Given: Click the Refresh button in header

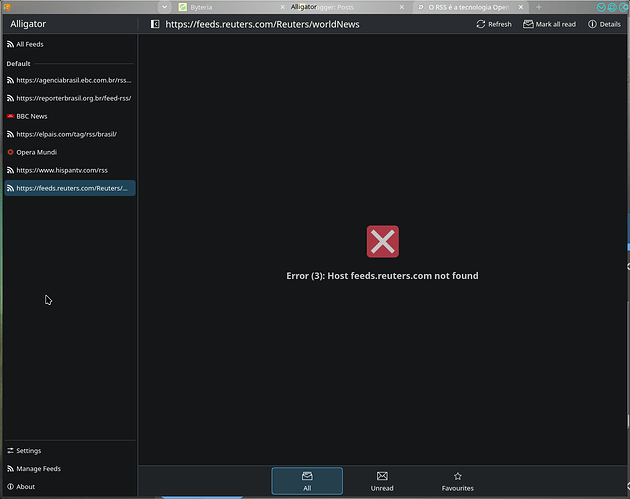Looking at the screenshot, I should pyautogui.click(x=493, y=24).
